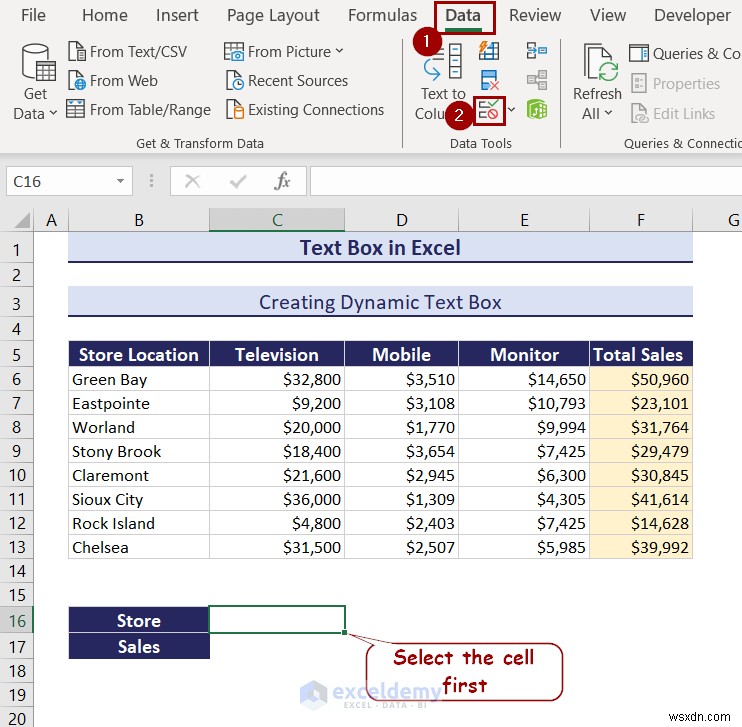Click the 'Eastpointe' cell
Image resolution: width=742 pixels, height=727 pixels.
[139, 403]
